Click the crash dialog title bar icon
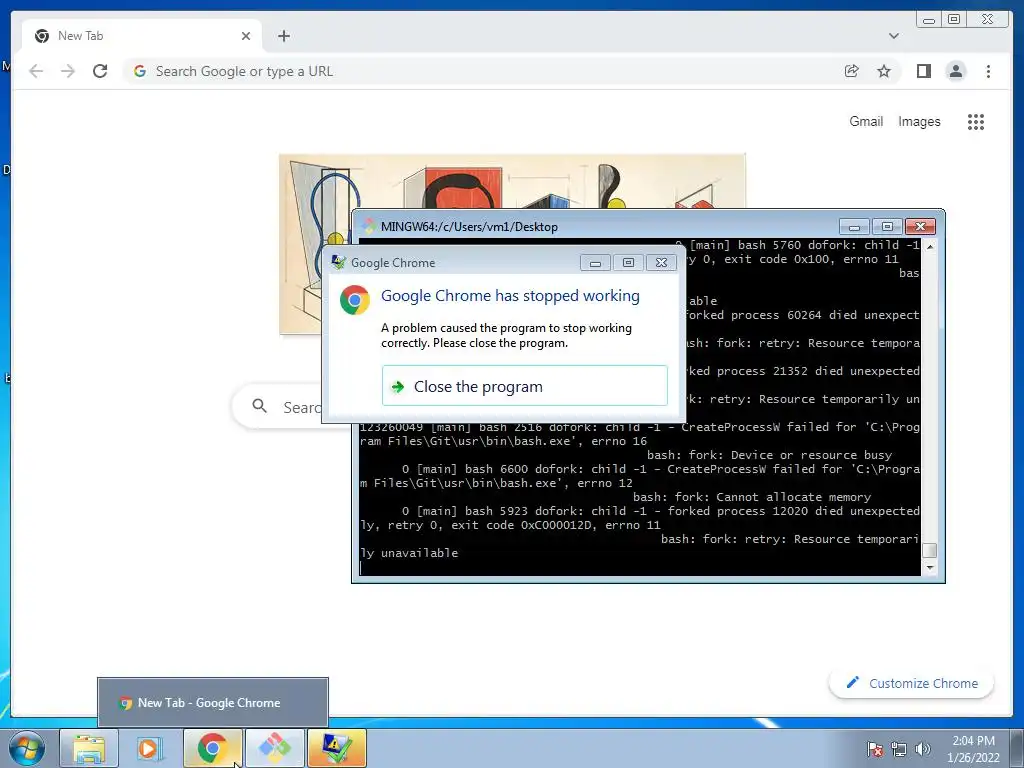The height and width of the screenshot is (768, 1024). tap(338, 263)
